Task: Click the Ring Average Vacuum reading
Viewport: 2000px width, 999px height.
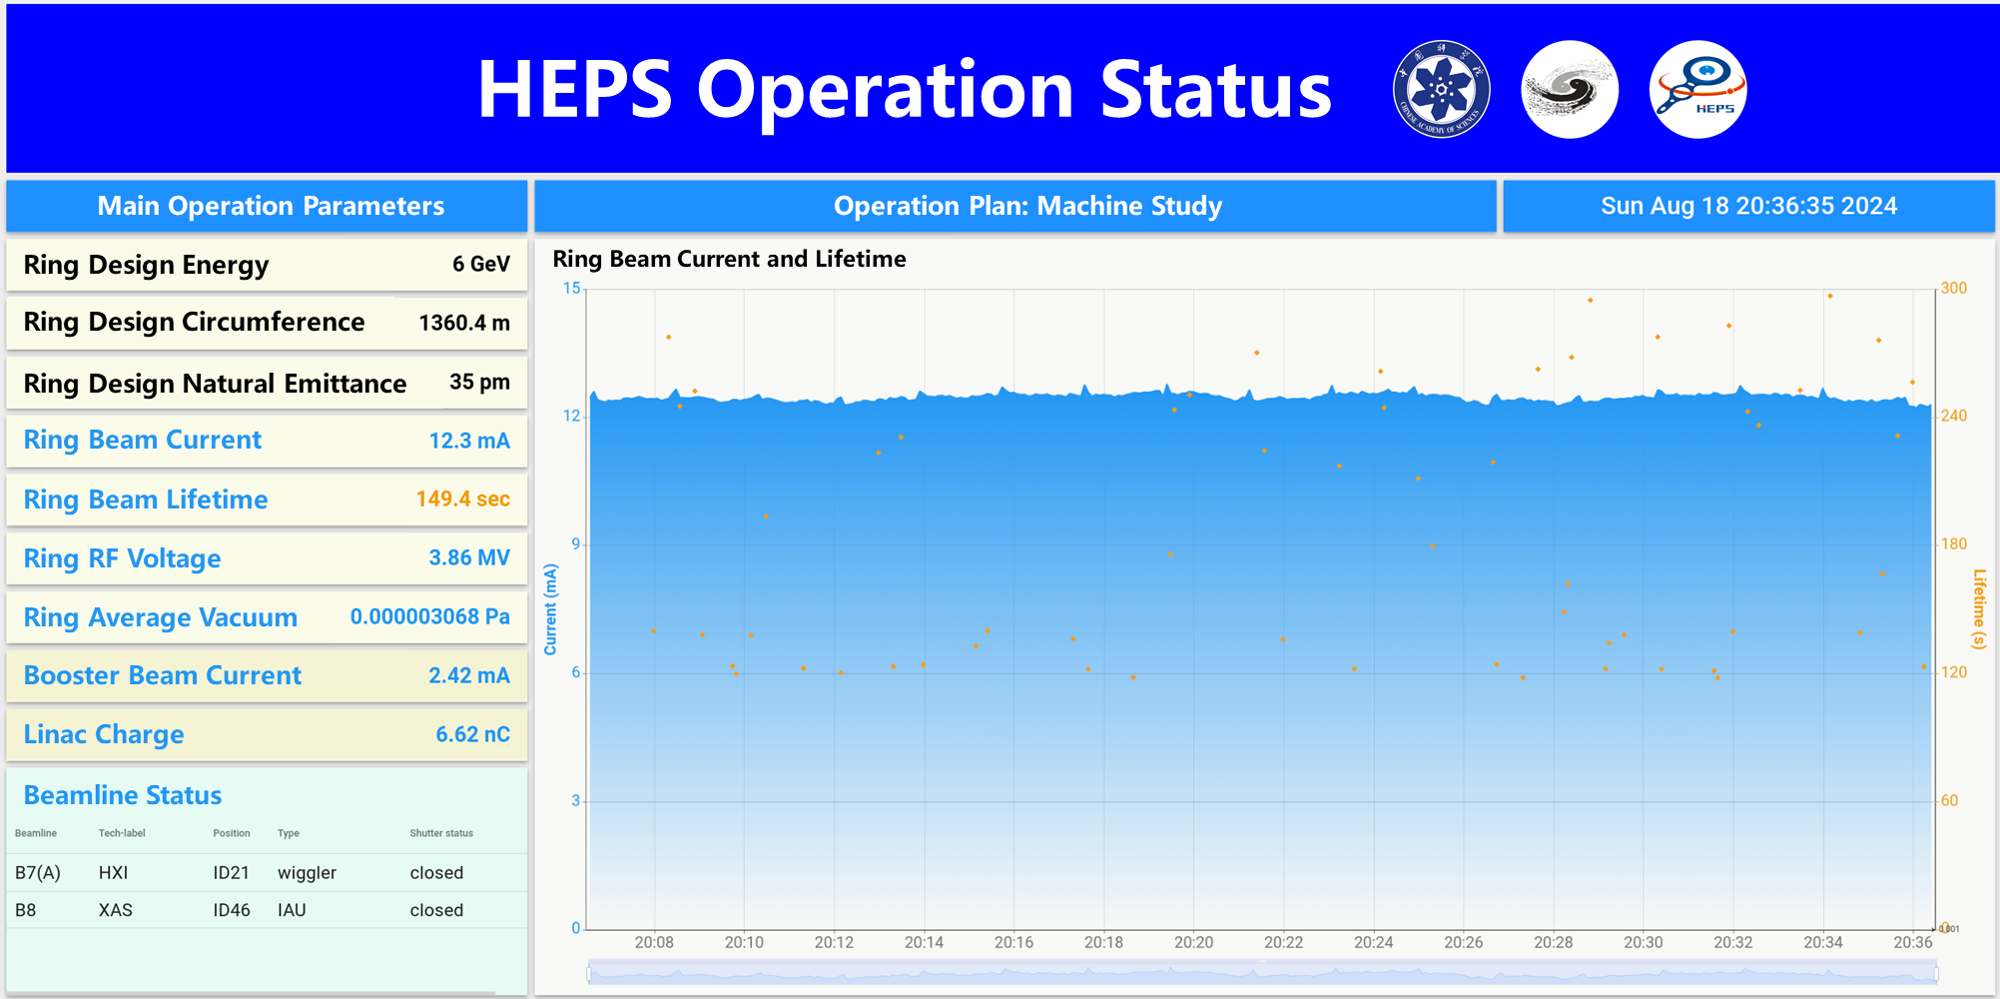Action: click(266, 617)
